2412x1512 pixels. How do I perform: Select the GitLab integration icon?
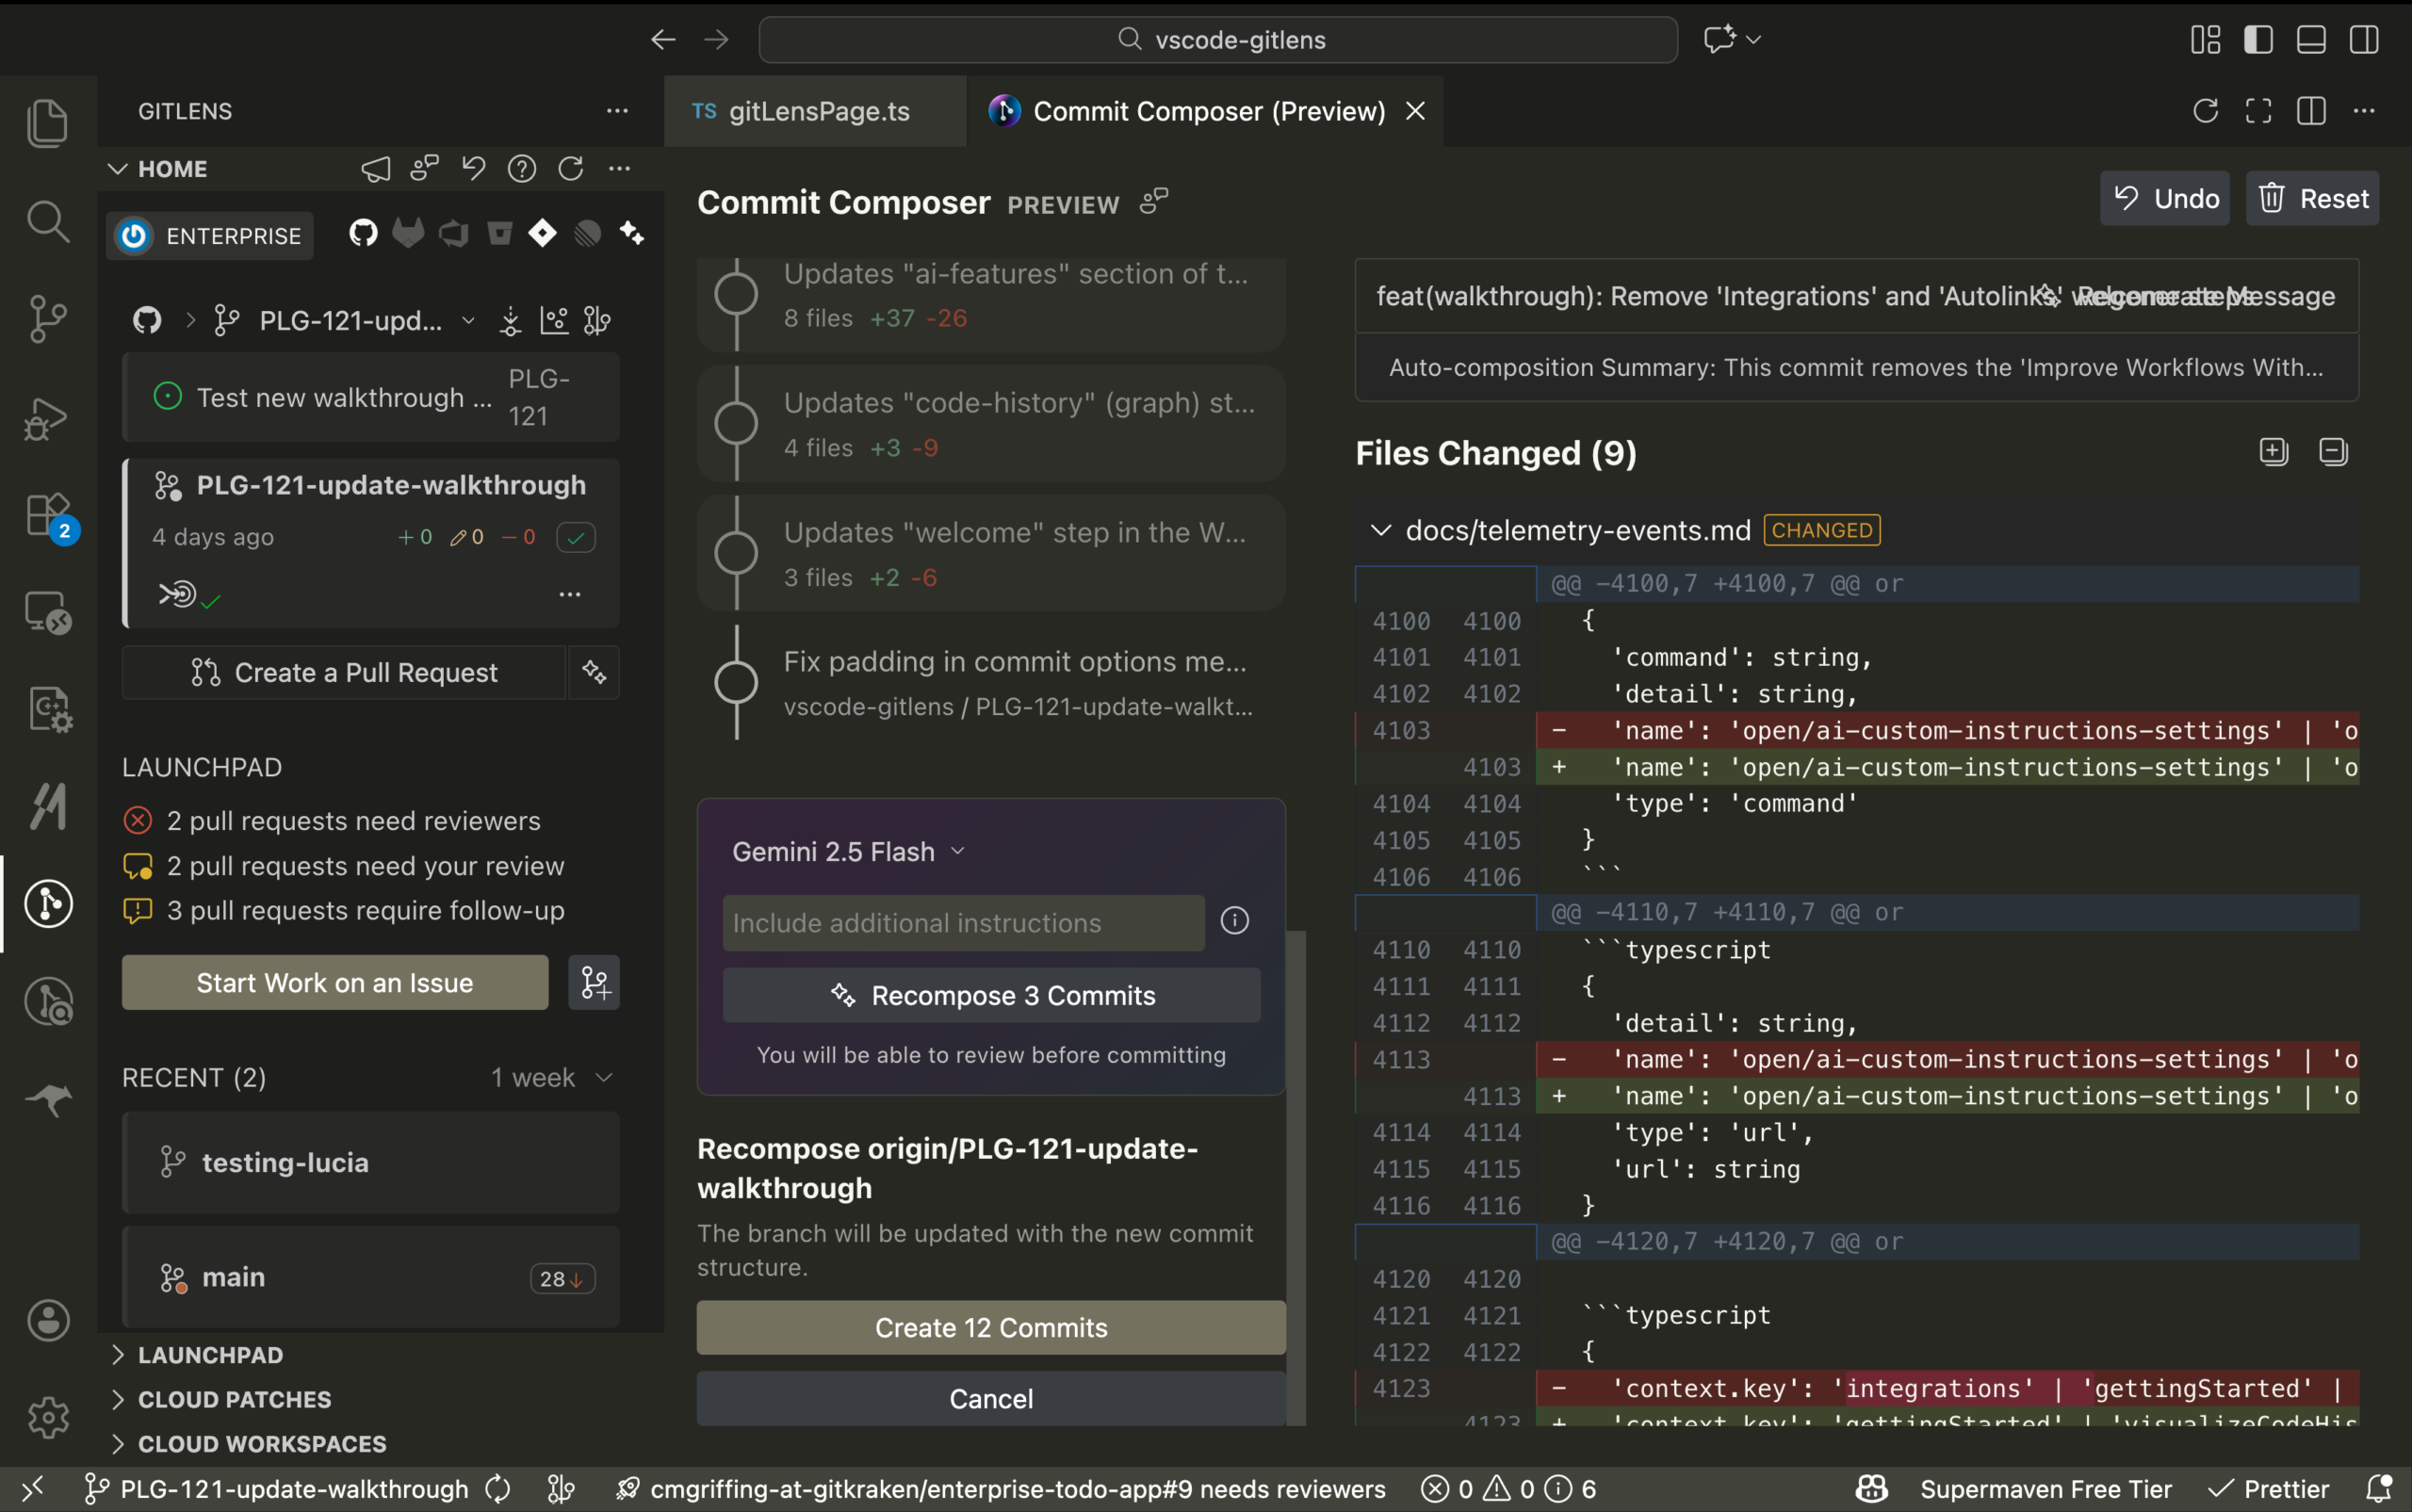[x=409, y=234]
